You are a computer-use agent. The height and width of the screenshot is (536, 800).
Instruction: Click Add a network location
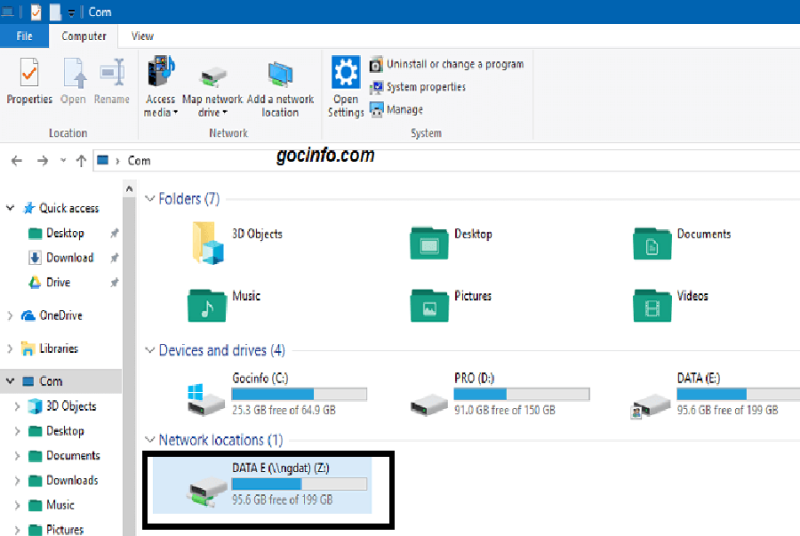(x=280, y=87)
